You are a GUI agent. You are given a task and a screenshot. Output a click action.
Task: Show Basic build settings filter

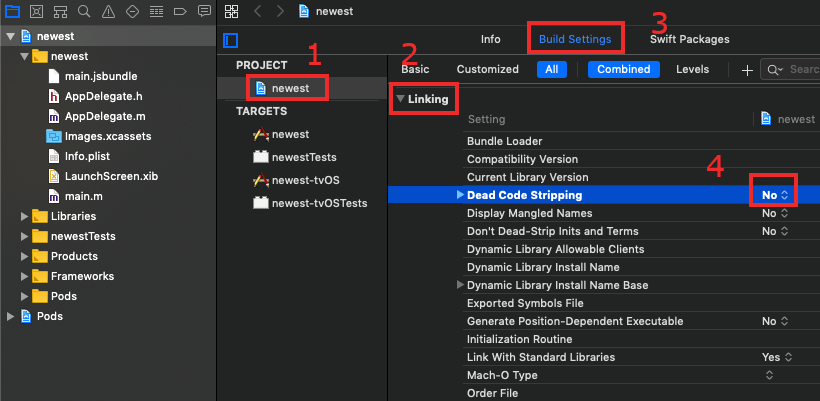point(415,70)
